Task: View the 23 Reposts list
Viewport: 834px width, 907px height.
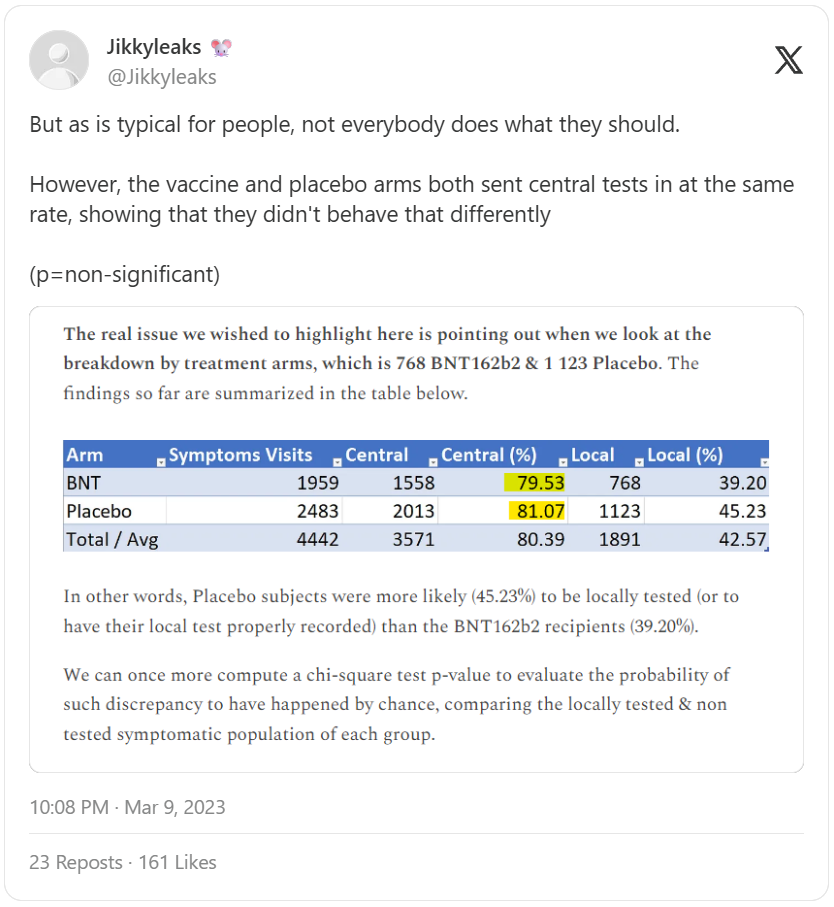Action: [x=76, y=862]
